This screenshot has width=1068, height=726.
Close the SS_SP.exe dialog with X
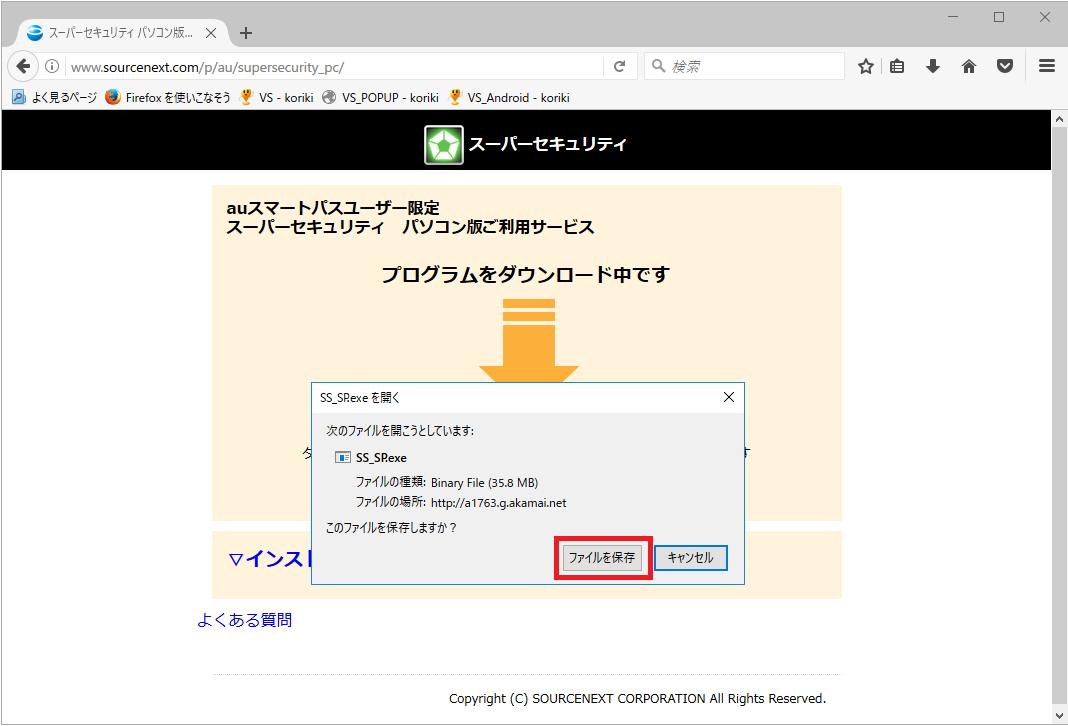(729, 397)
